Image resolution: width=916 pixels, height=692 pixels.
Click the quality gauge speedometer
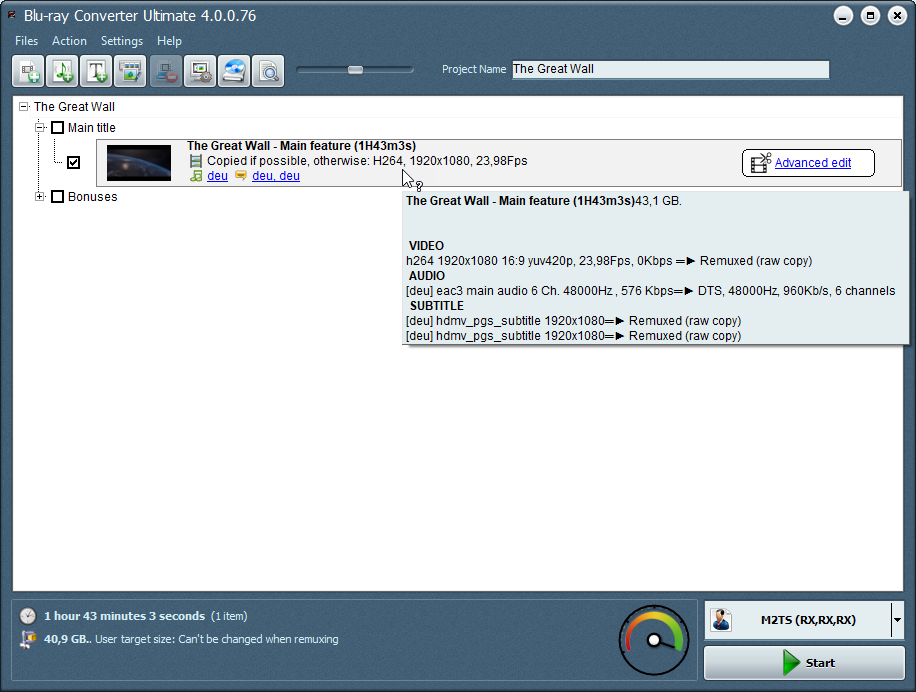654,640
